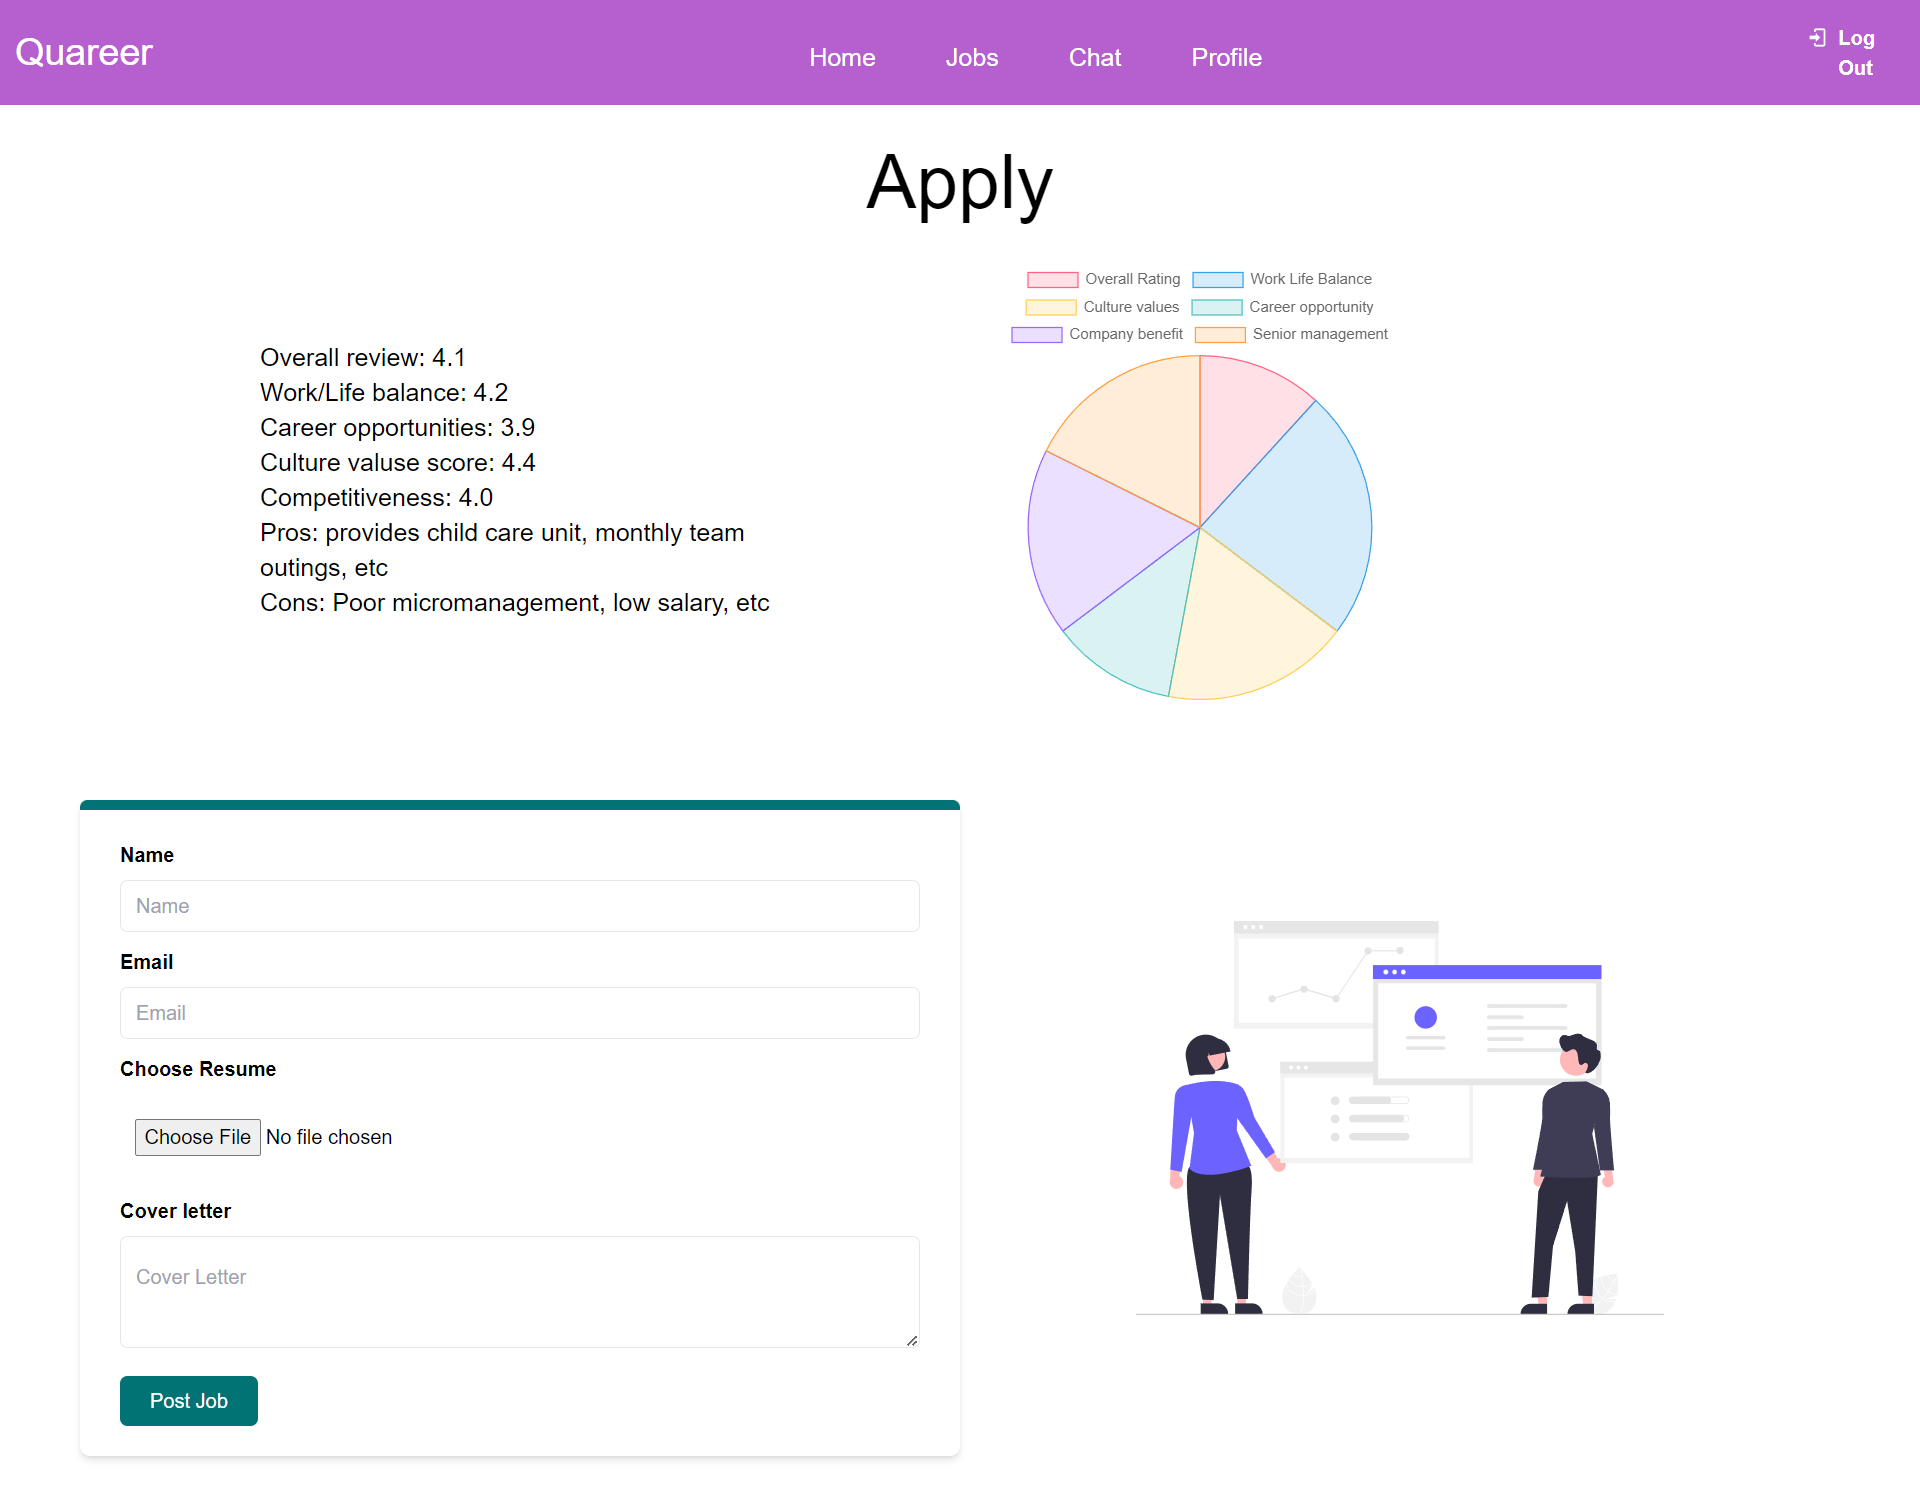The height and width of the screenshot is (1496, 1920).
Task: Click the log out icon
Action: click(x=1817, y=38)
